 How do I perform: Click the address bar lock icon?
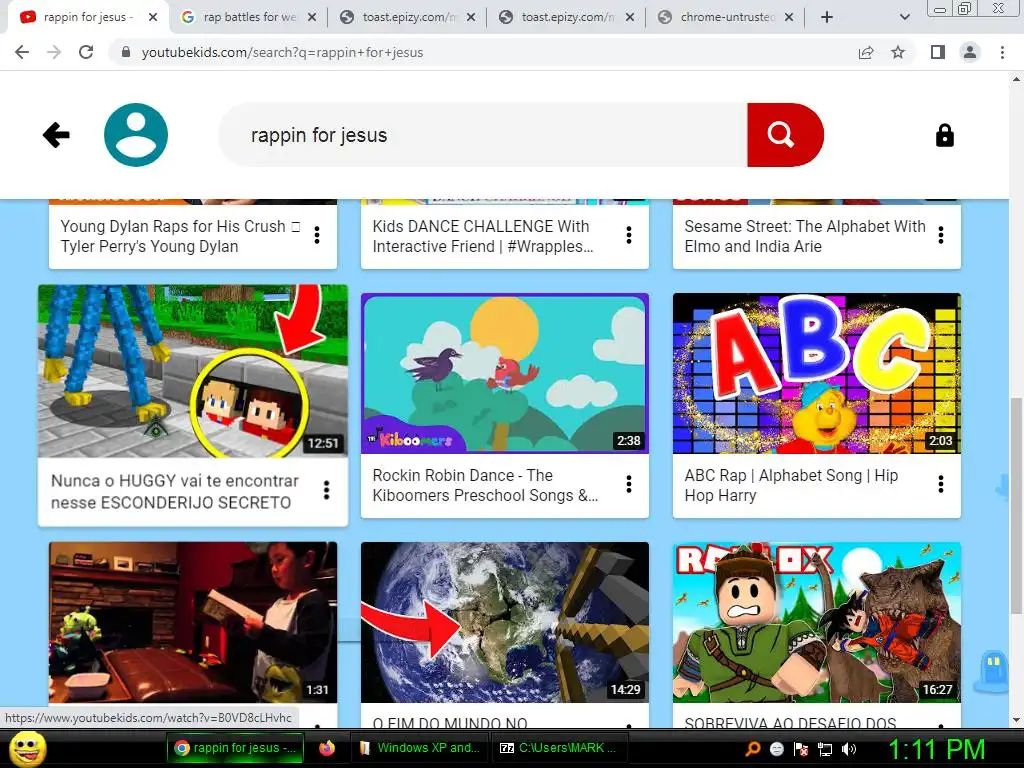tap(126, 52)
